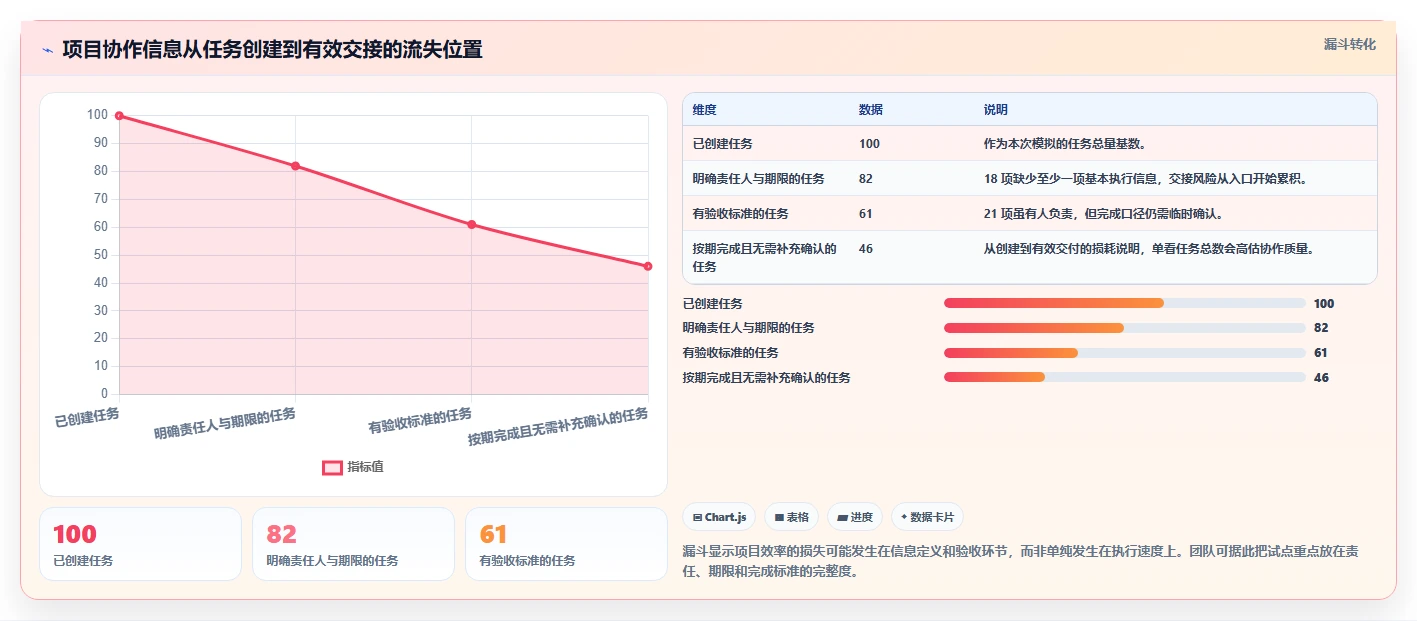Click the chart data point for 明确责任人与期限的任务

click(295, 166)
